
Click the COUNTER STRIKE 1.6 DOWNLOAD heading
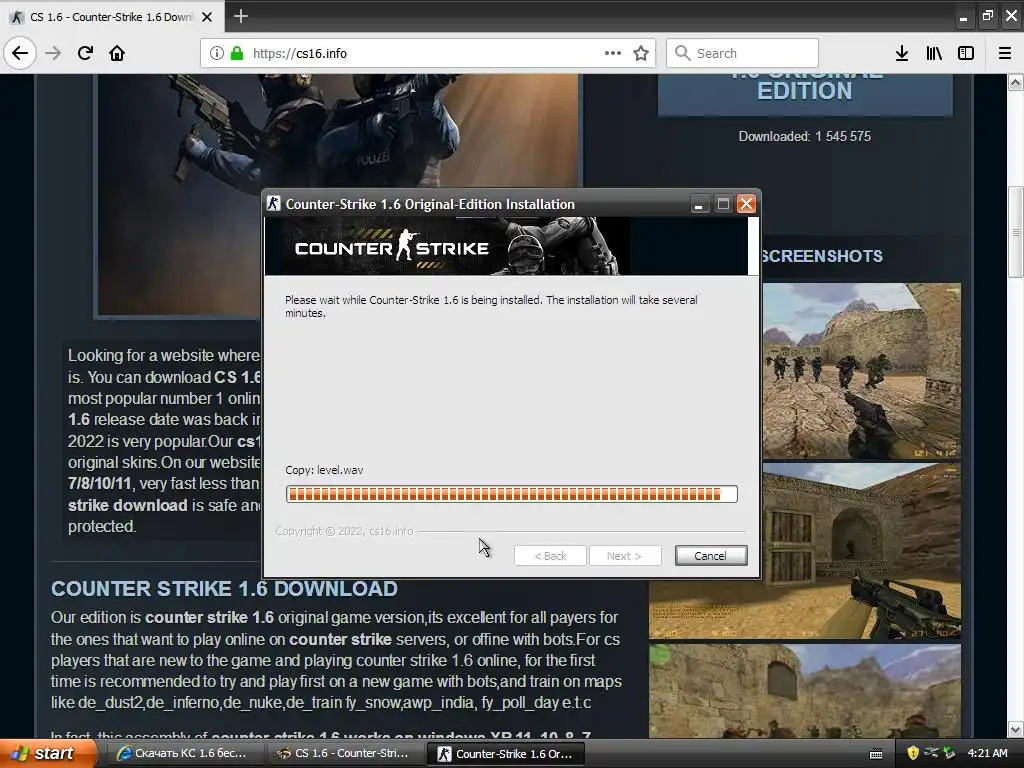224,588
